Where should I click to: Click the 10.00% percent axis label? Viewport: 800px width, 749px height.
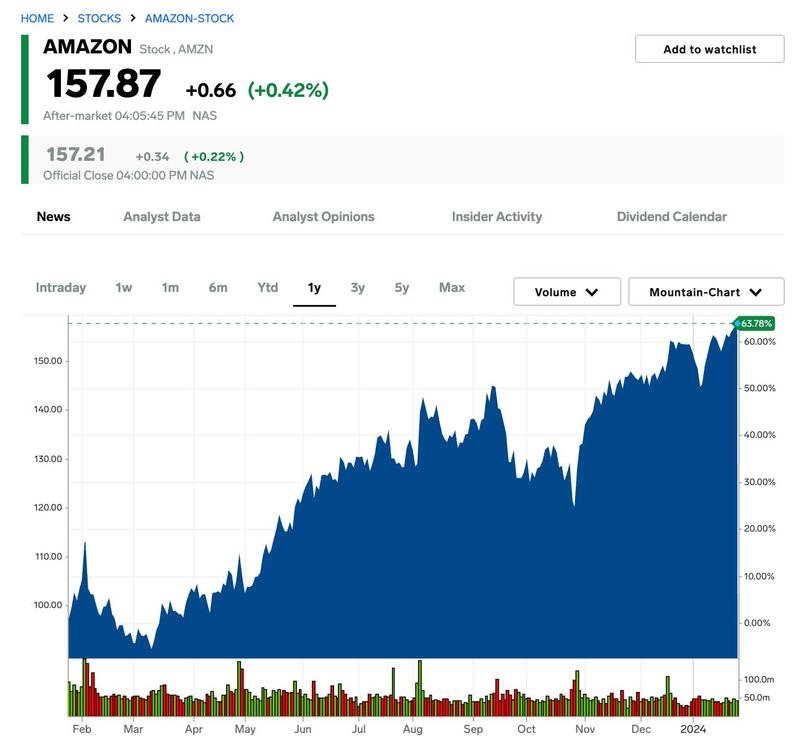click(x=759, y=576)
